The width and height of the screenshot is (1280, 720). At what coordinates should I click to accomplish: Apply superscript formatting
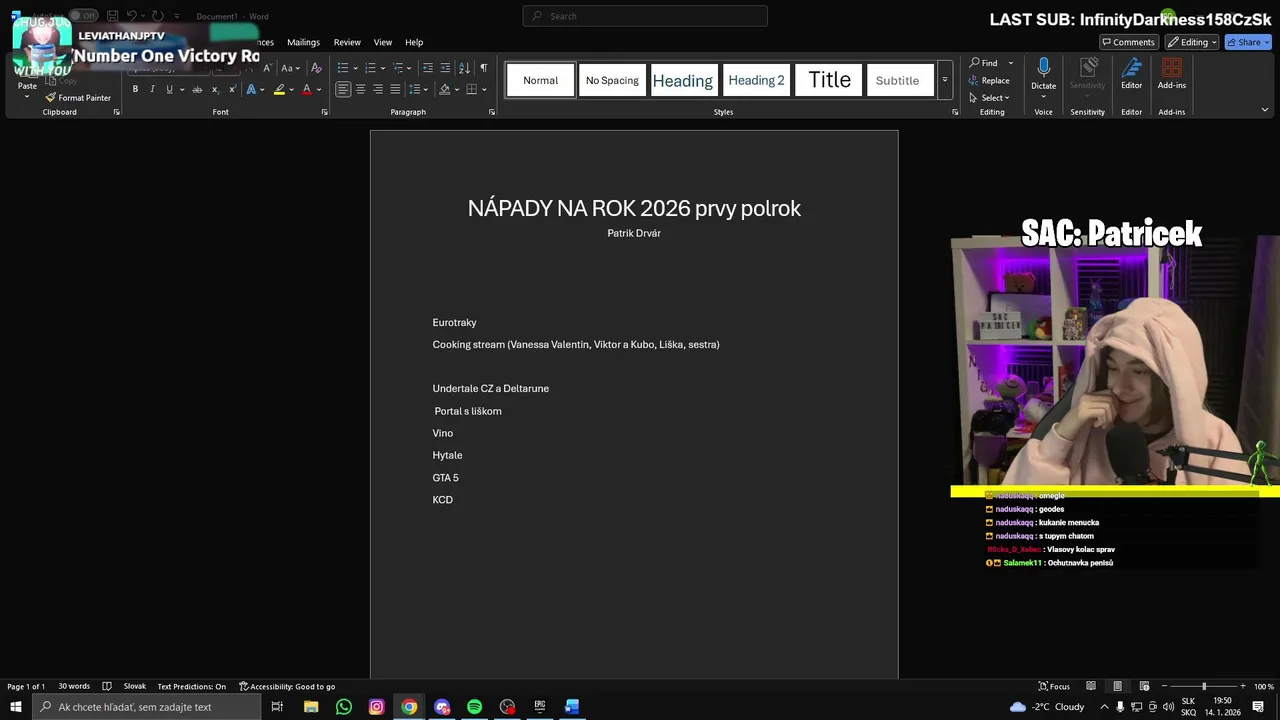click(232, 89)
